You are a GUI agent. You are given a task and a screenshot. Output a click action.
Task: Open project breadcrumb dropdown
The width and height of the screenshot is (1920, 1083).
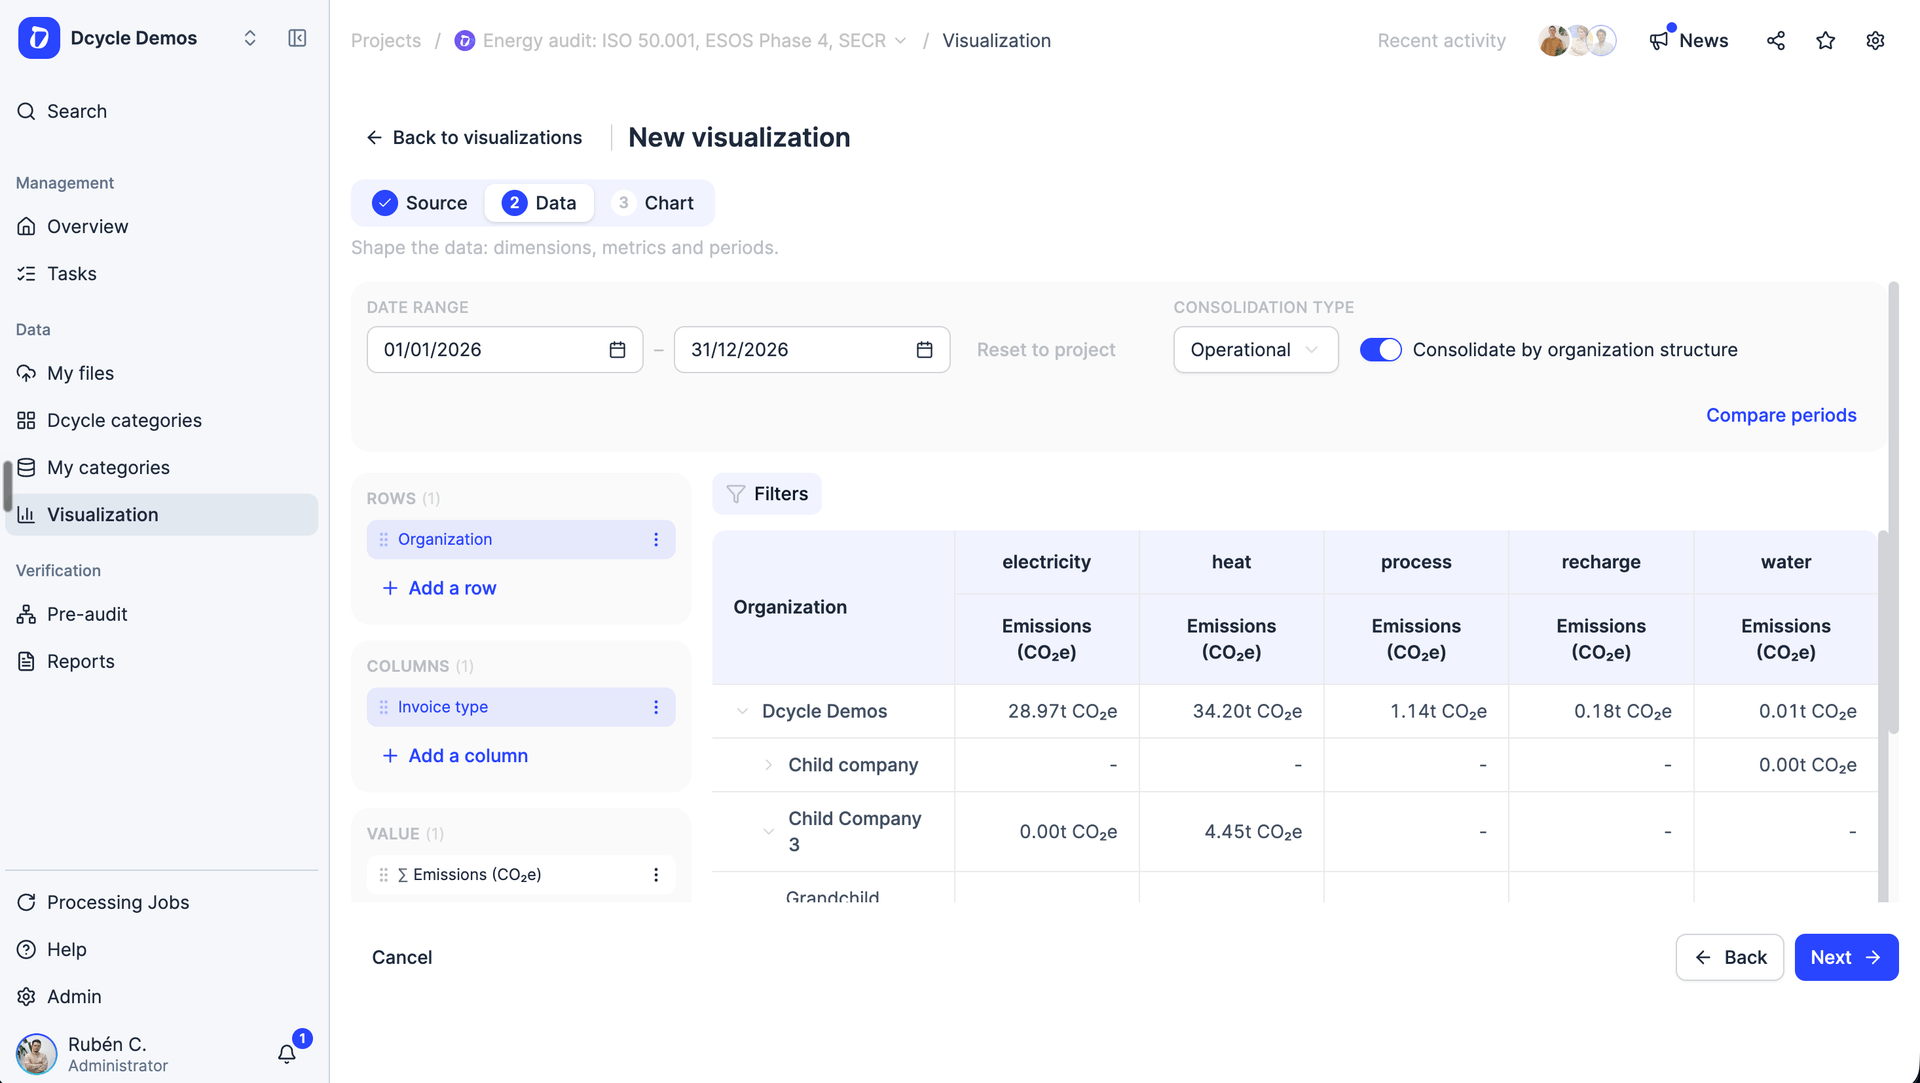900,41
